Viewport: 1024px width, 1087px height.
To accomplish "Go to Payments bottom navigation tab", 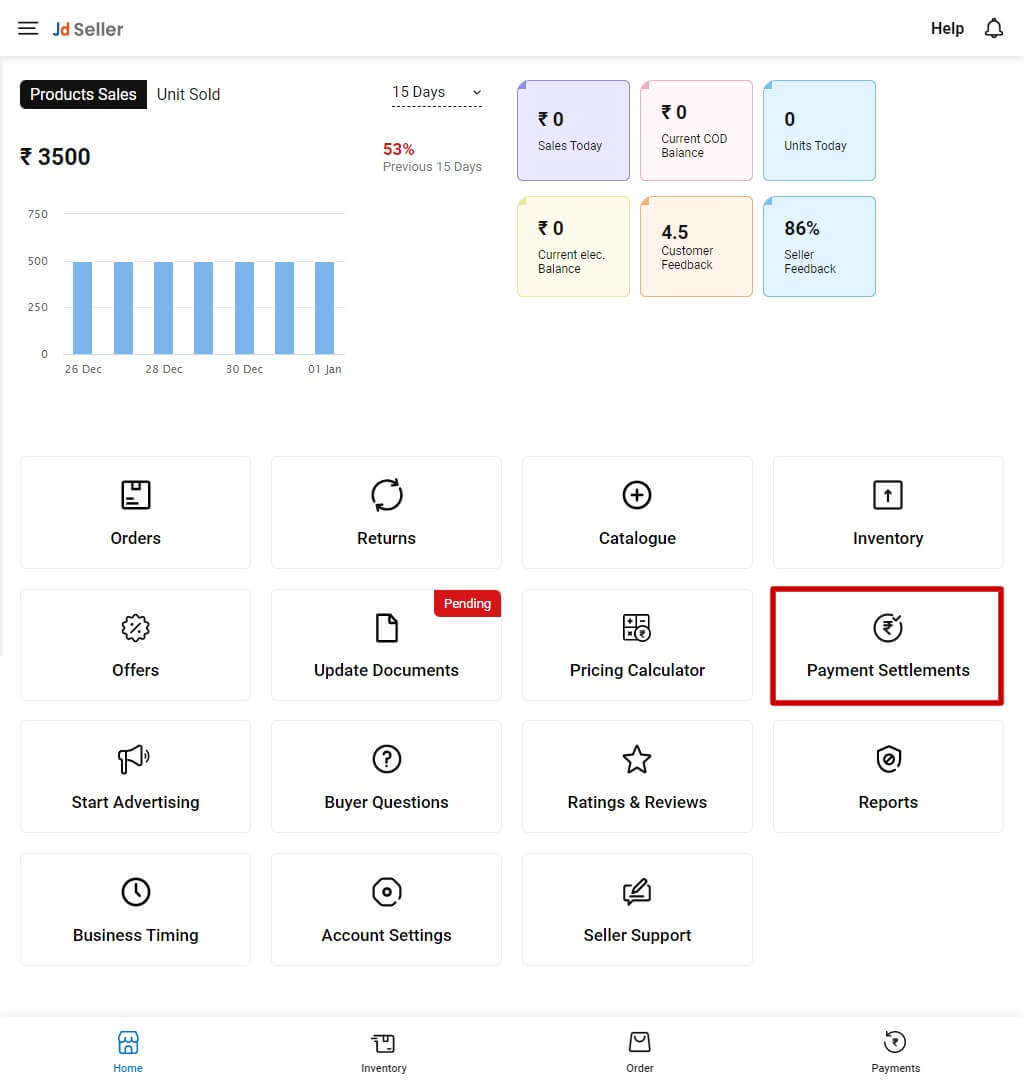I will click(895, 1052).
